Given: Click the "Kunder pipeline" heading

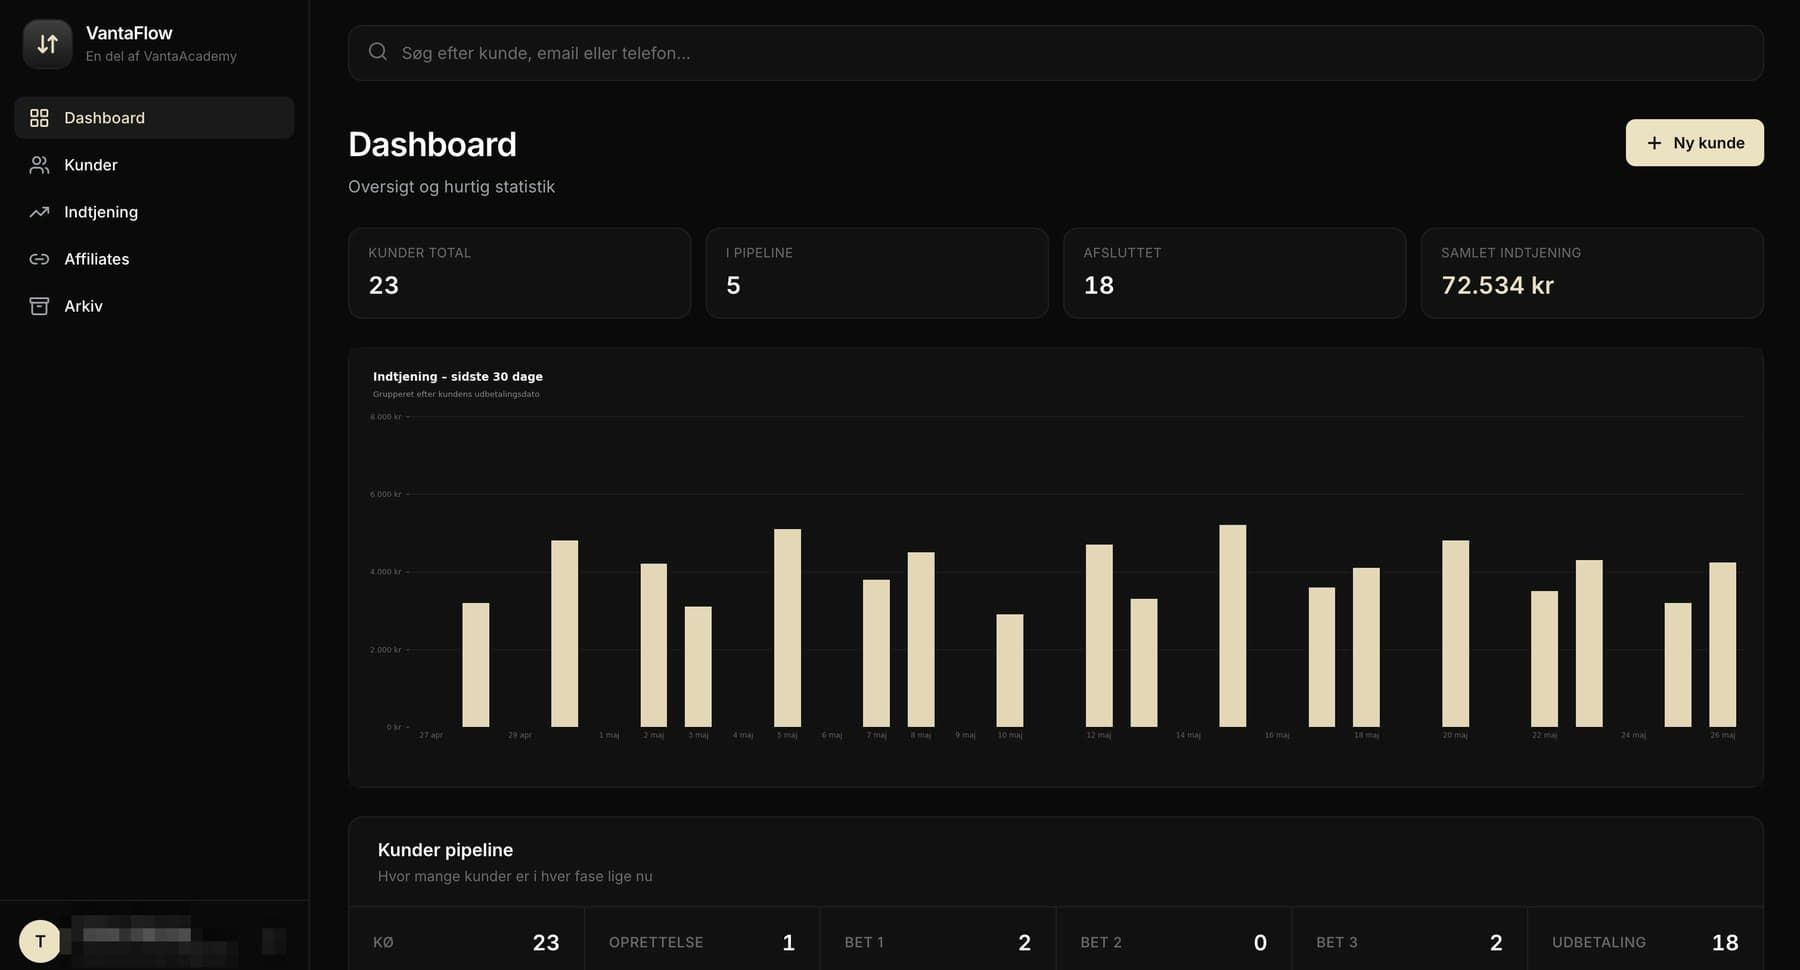Looking at the screenshot, I should pyautogui.click(x=445, y=850).
